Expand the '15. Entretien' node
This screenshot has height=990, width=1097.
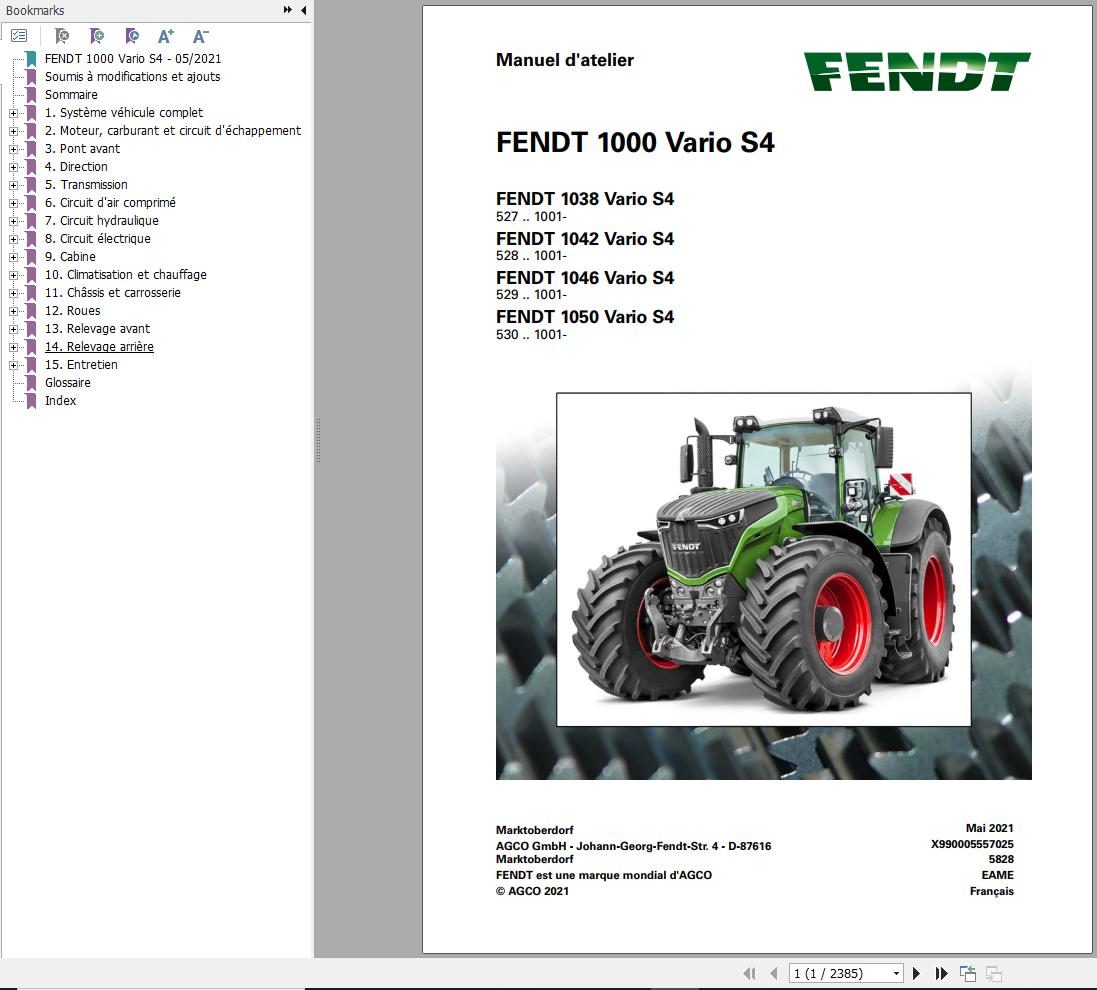(13, 365)
